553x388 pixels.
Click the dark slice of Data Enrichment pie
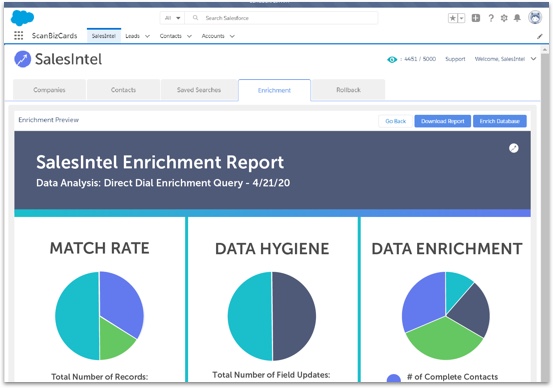(472, 312)
